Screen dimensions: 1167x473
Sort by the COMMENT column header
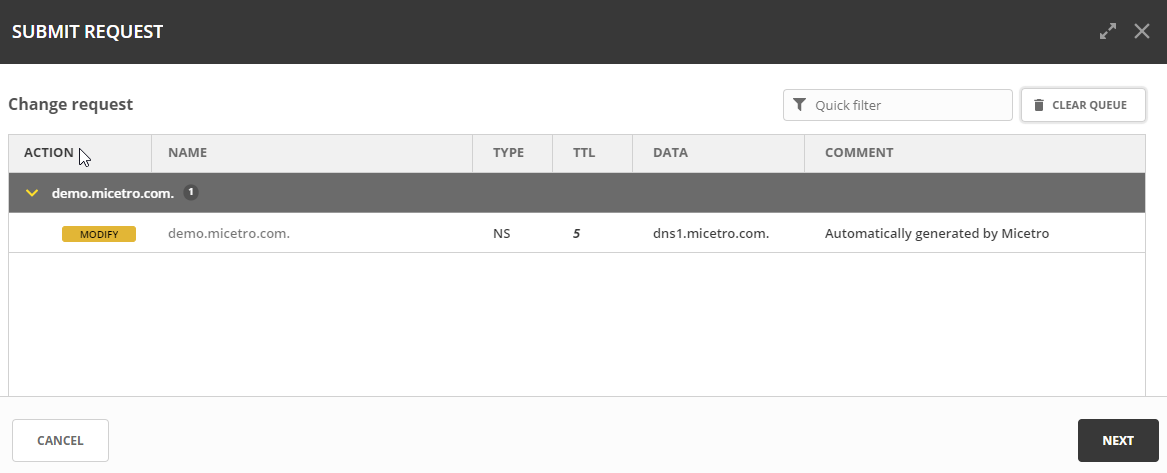point(858,153)
